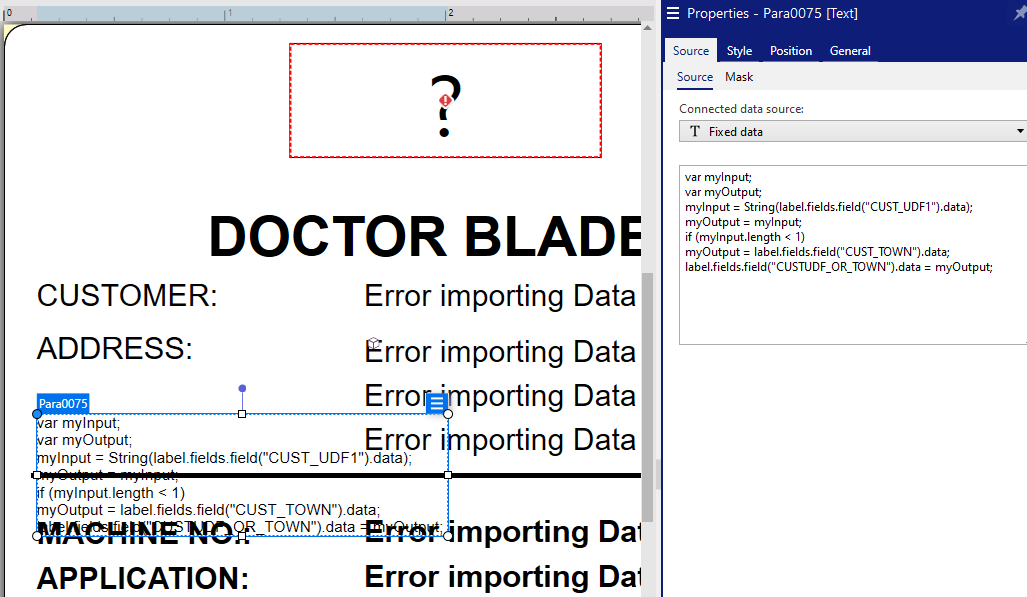This screenshot has width=1027, height=597.
Task: Select the ADDRESS: label text
Action: pyautogui.click(x=115, y=349)
